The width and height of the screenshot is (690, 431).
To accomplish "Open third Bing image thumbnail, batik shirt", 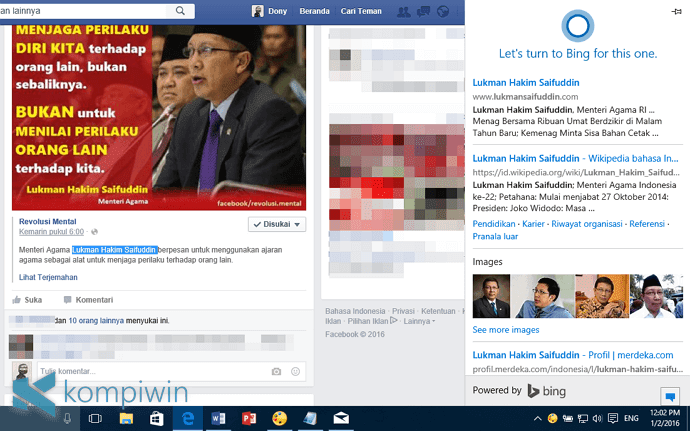I will (602, 296).
